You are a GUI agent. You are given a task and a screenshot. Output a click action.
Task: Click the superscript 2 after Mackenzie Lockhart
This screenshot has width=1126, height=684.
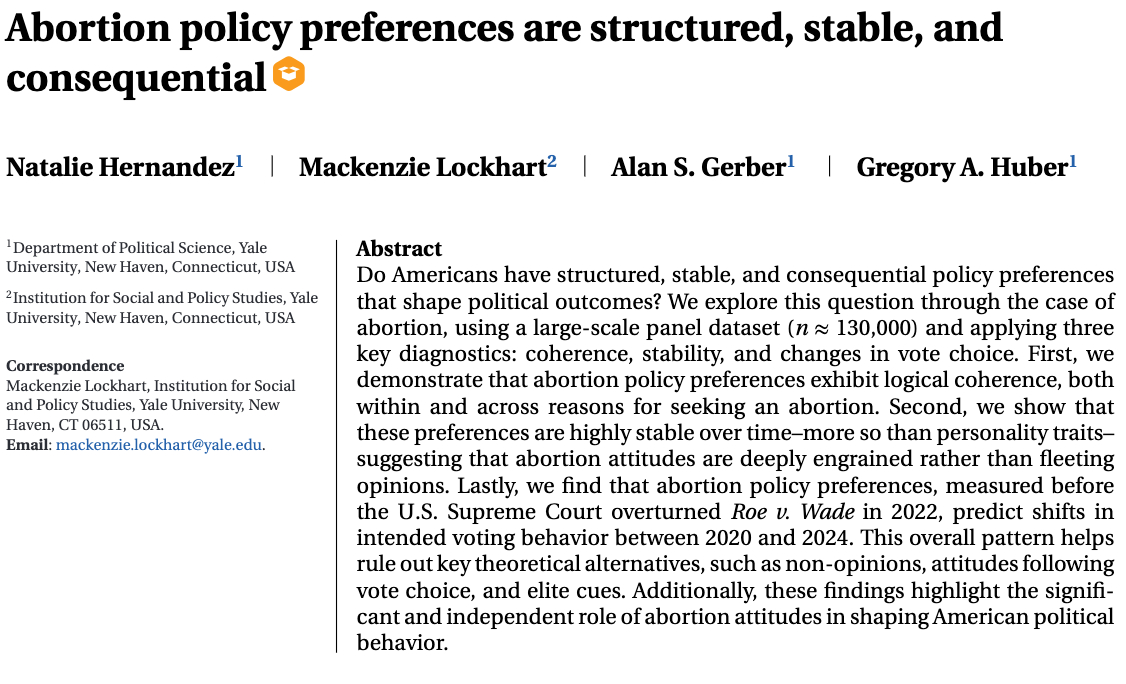pyautogui.click(x=551, y=161)
